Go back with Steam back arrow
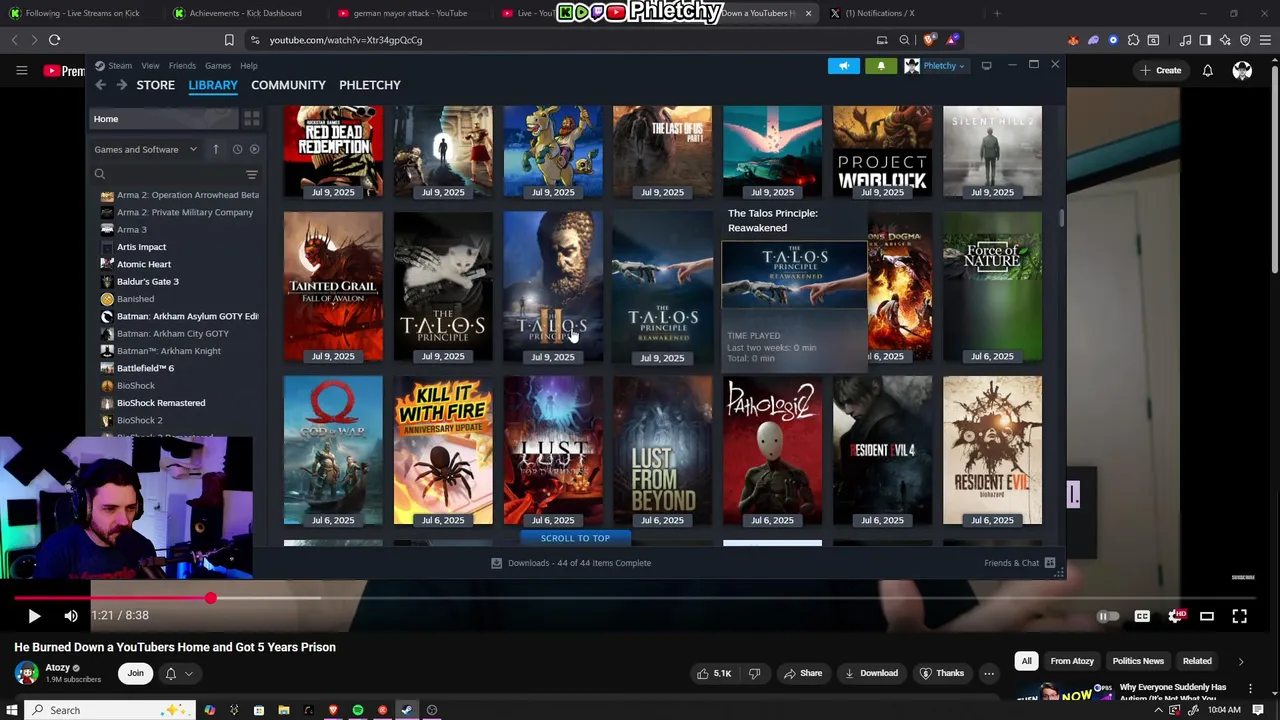 100,85
